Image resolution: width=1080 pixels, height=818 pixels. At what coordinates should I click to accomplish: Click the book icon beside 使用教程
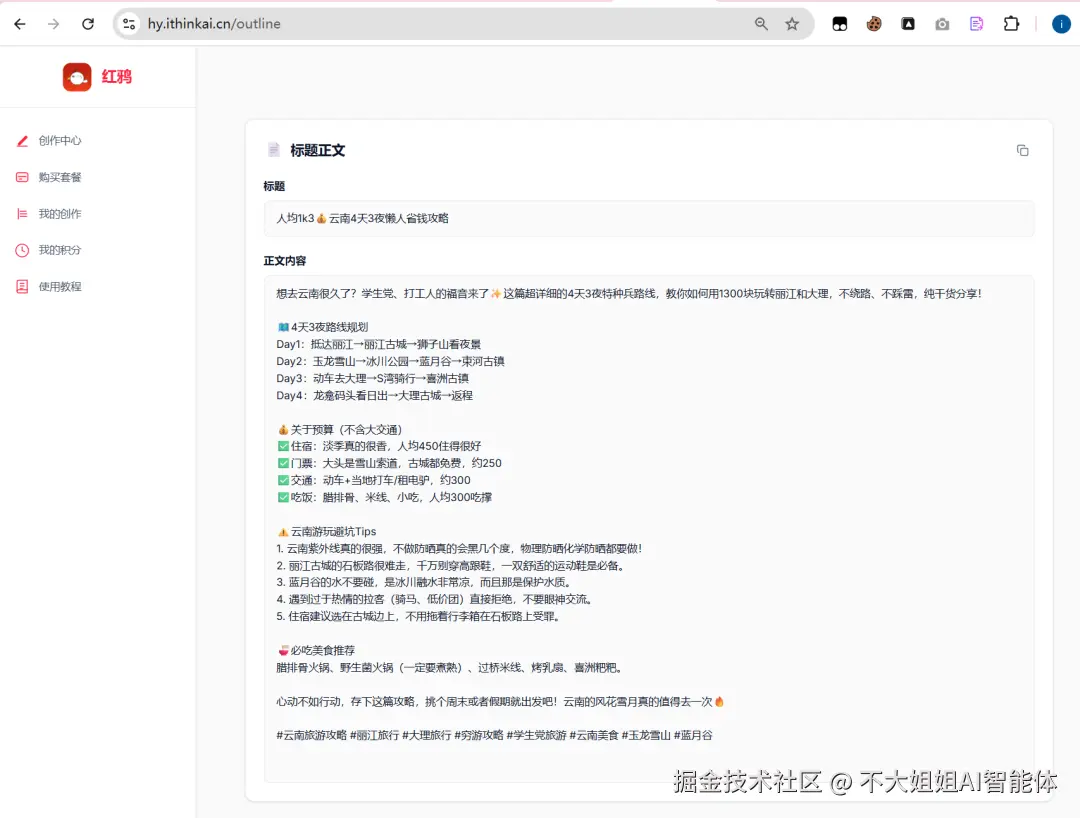[x=22, y=286]
